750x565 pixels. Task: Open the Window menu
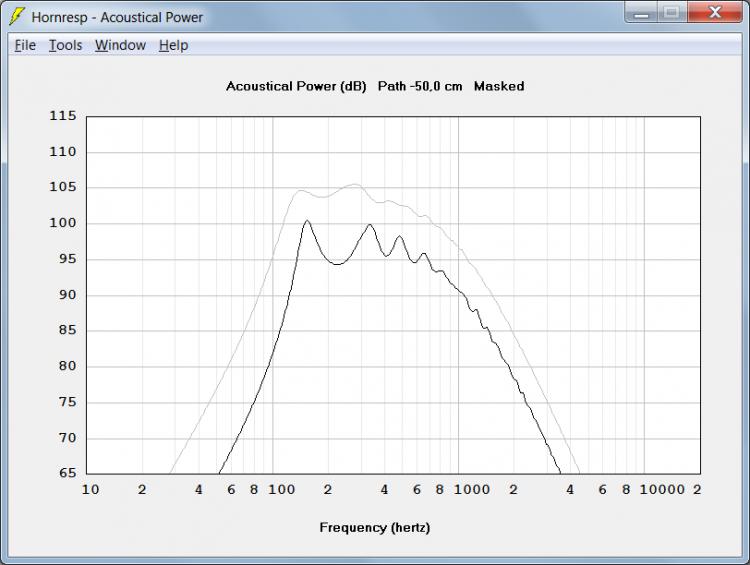point(120,45)
